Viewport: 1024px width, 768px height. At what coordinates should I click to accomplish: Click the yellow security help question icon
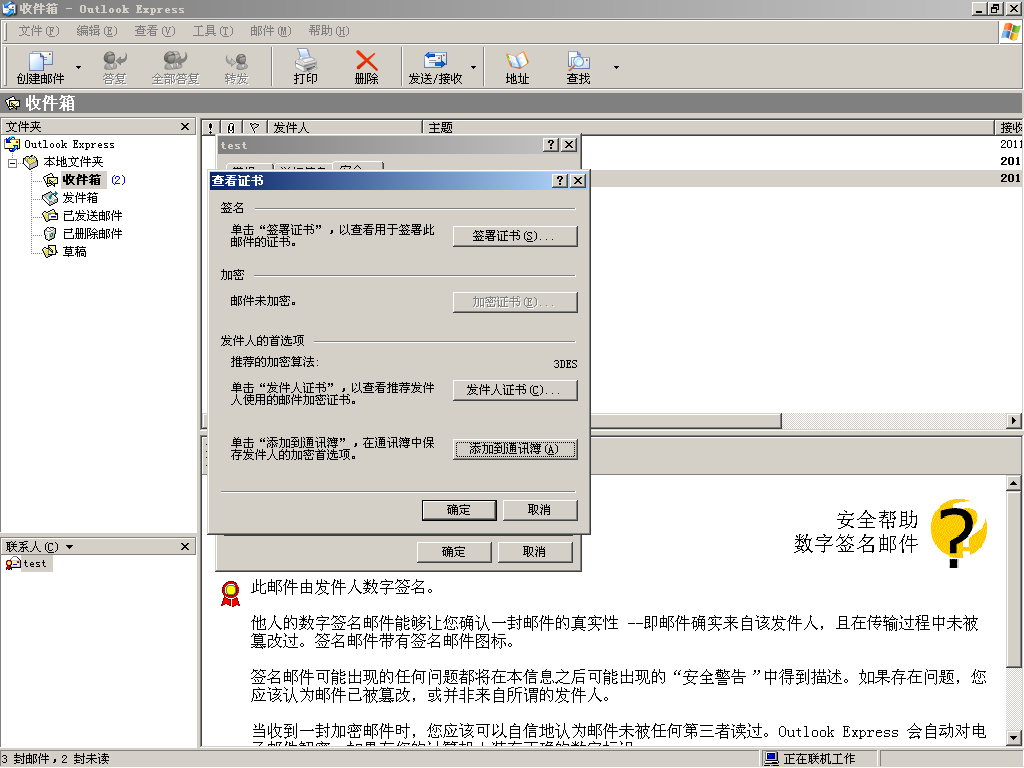(958, 533)
